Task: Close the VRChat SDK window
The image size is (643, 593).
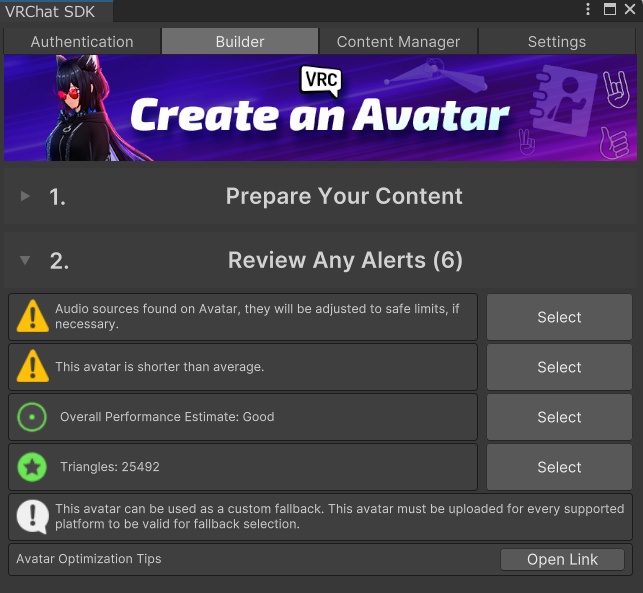Action: pos(630,9)
